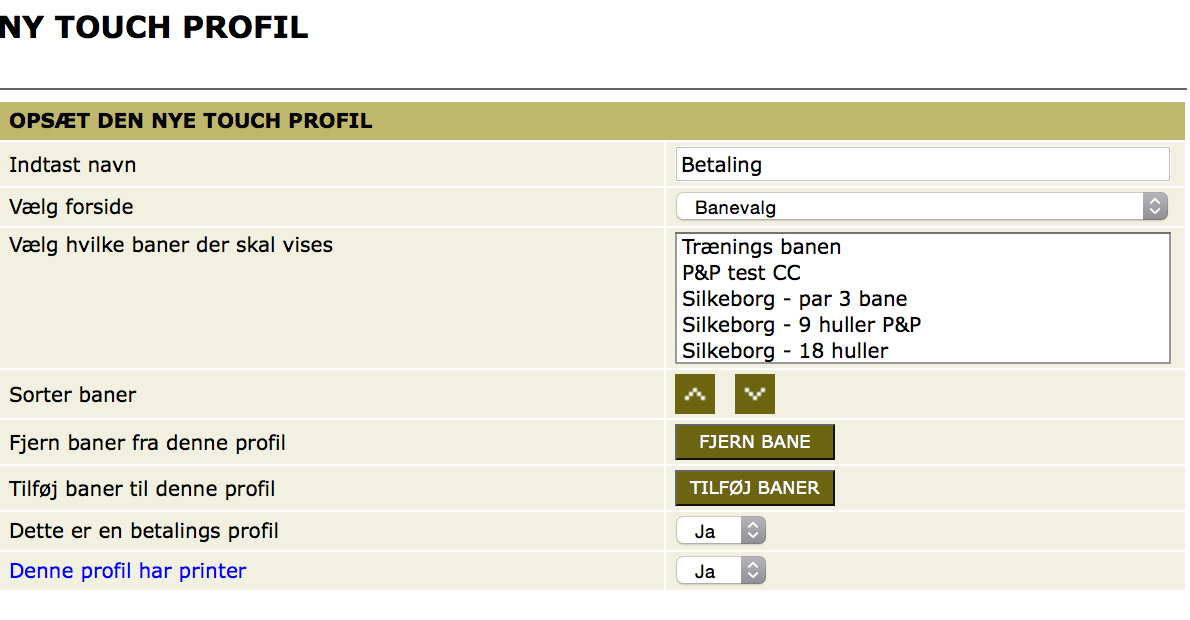The height and width of the screenshot is (620, 1190).
Task: Click the 'Sorter baner' label
Action: [73, 395]
